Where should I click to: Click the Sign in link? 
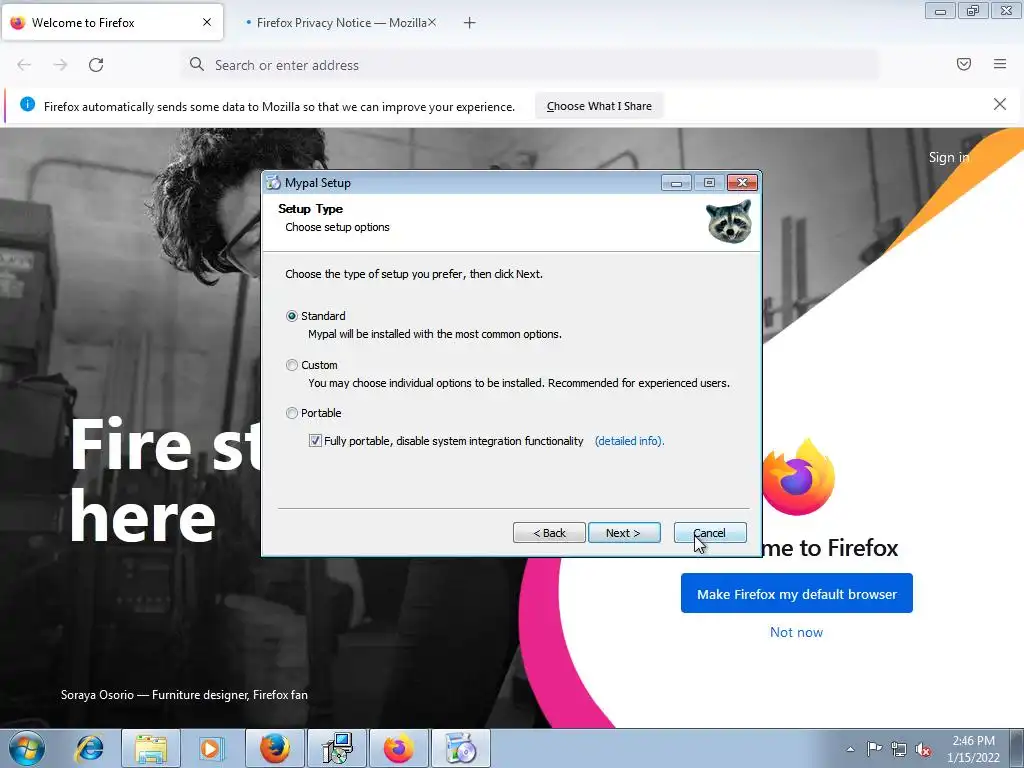[x=949, y=157]
